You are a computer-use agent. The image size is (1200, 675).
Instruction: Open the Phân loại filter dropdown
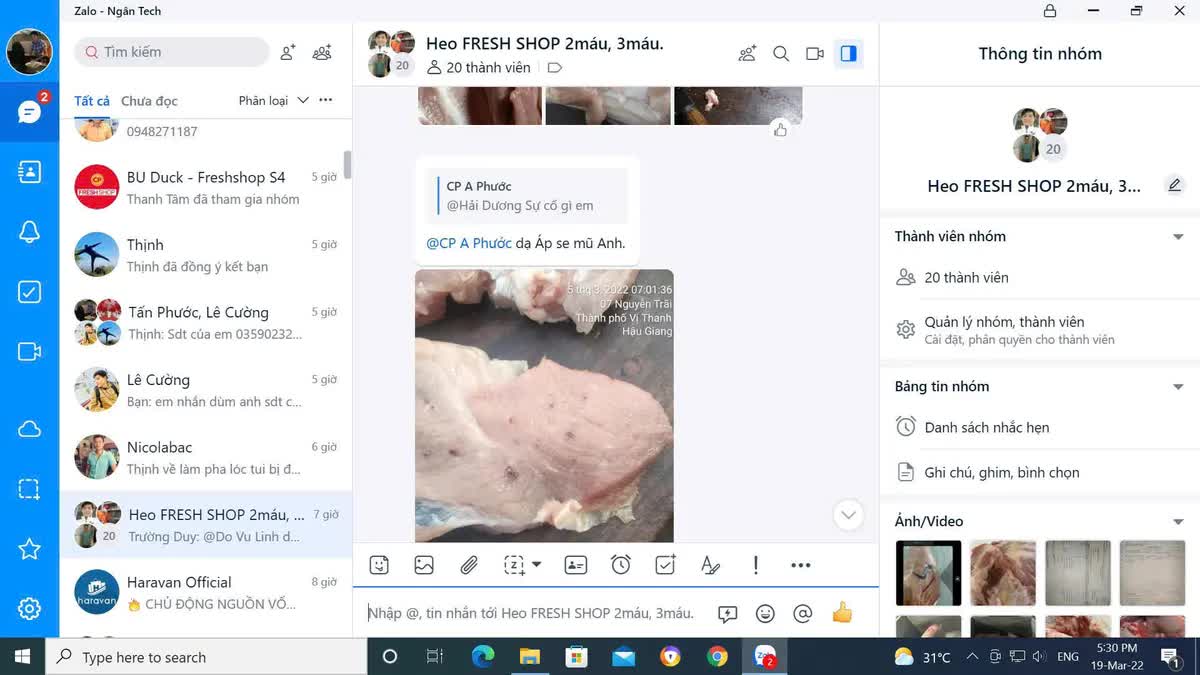(271, 101)
